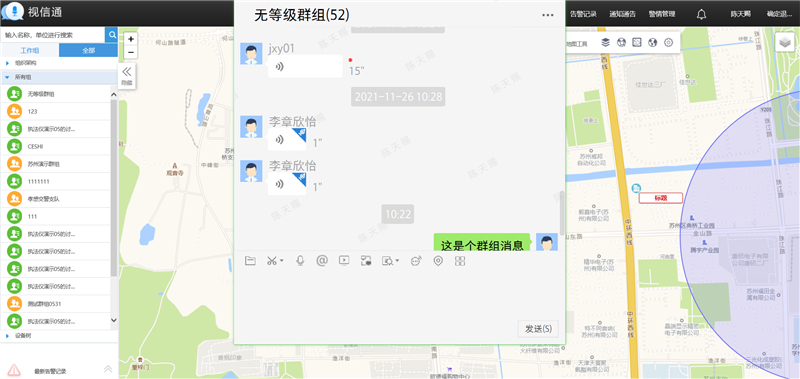Expand the 设备树 tree node
The width and height of the screenshot is (800, 379).
8,336
